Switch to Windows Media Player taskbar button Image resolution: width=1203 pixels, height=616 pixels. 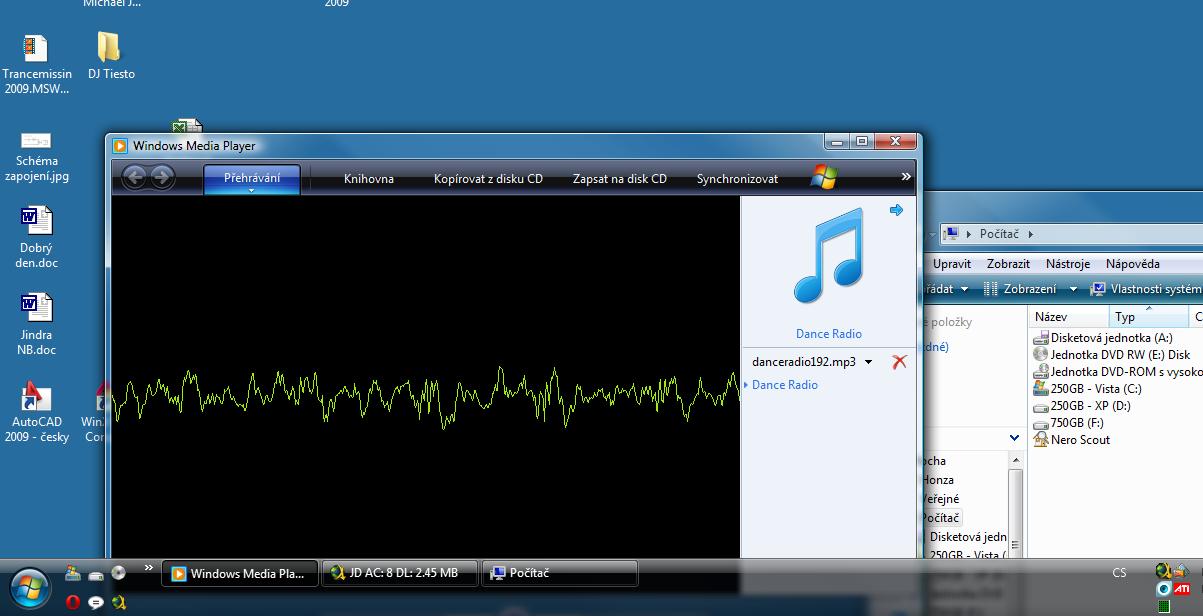240,573
